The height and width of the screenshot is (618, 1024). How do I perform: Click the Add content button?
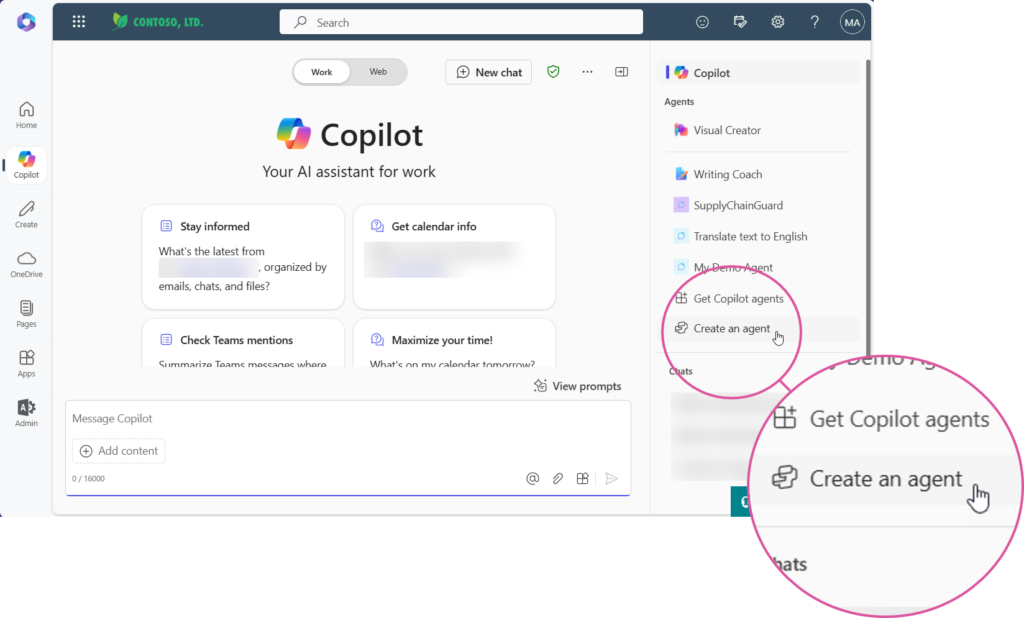[x=119, y=451]
